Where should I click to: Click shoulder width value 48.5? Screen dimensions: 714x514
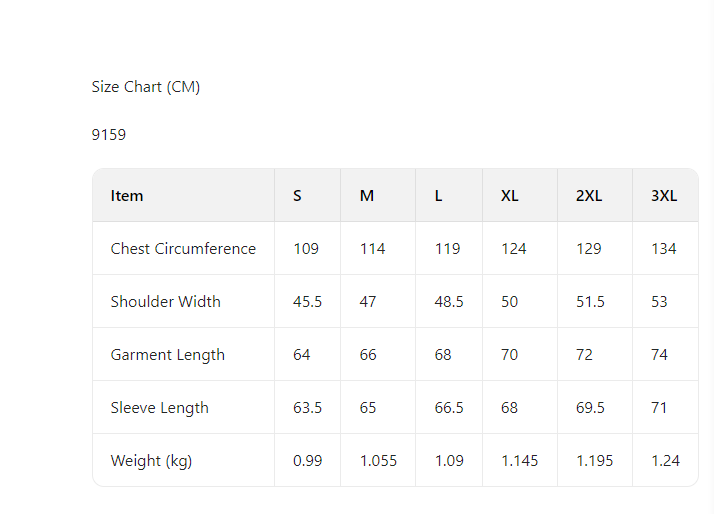point(449,301)
